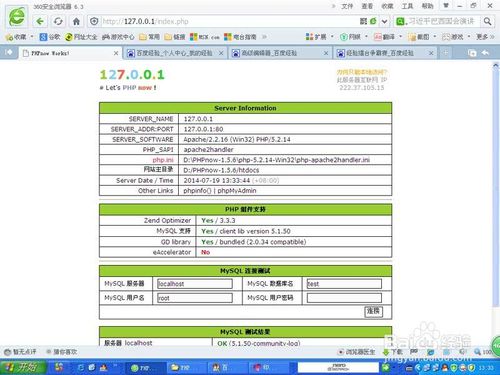Close the PHPnow Works! tab

(116, 53)
